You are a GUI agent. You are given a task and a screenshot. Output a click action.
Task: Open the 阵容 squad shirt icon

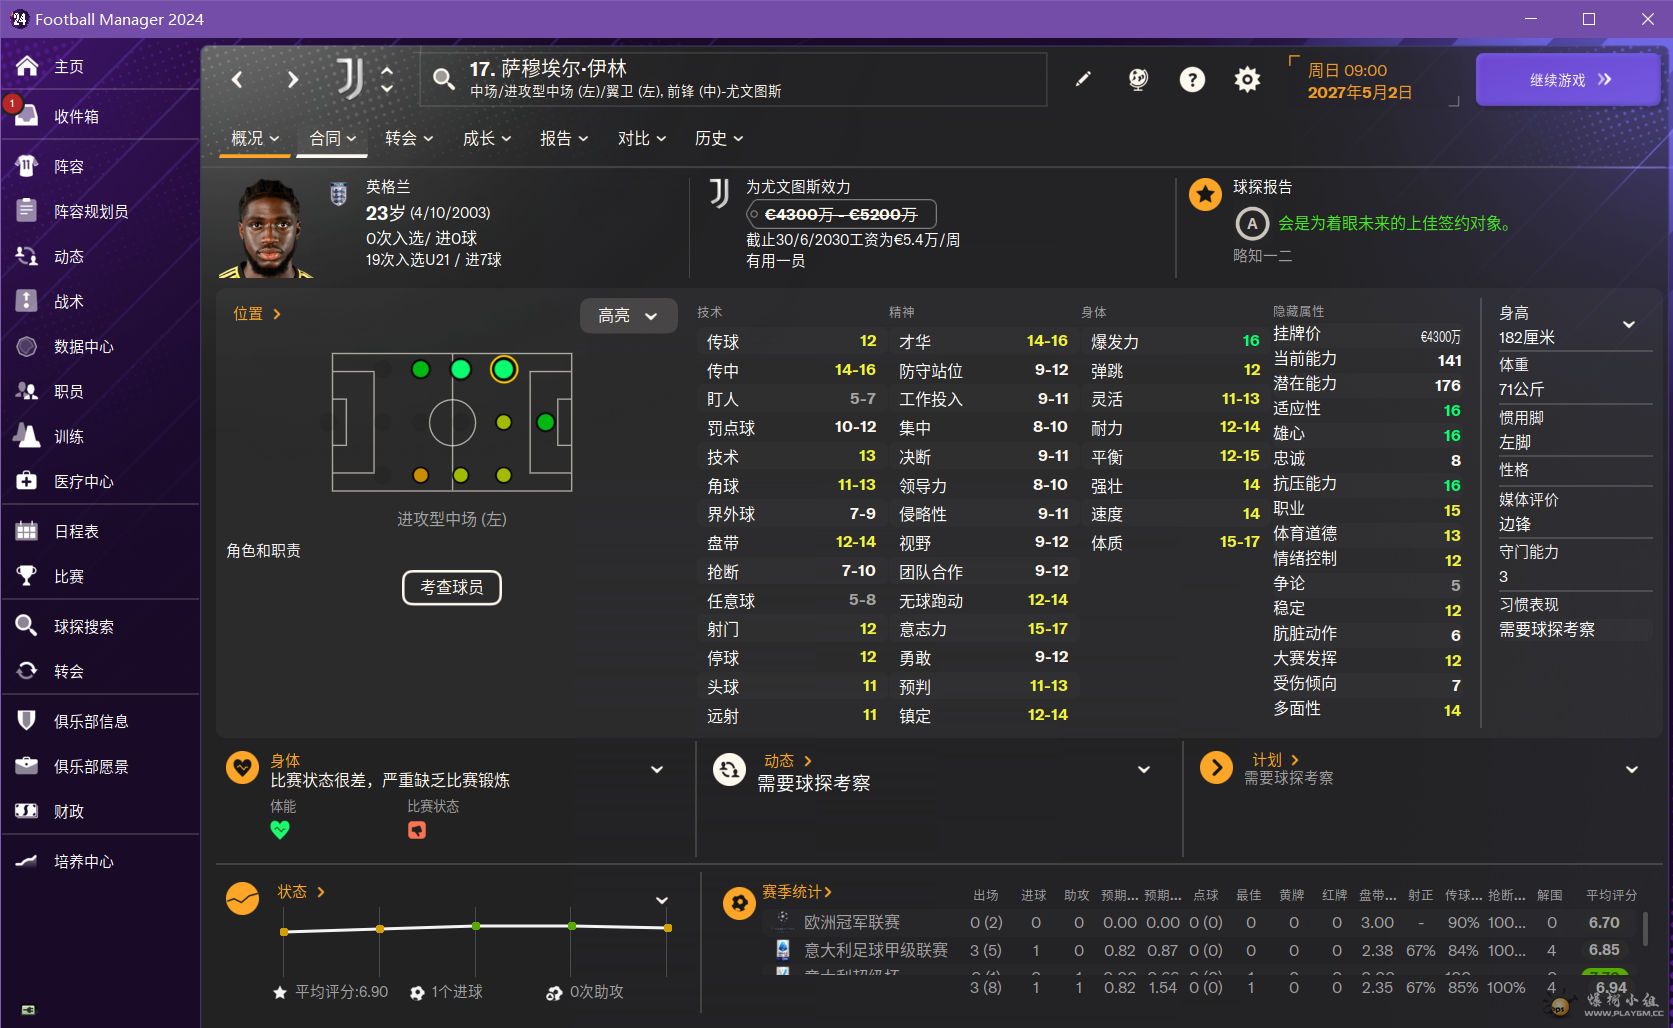(27, 166)
